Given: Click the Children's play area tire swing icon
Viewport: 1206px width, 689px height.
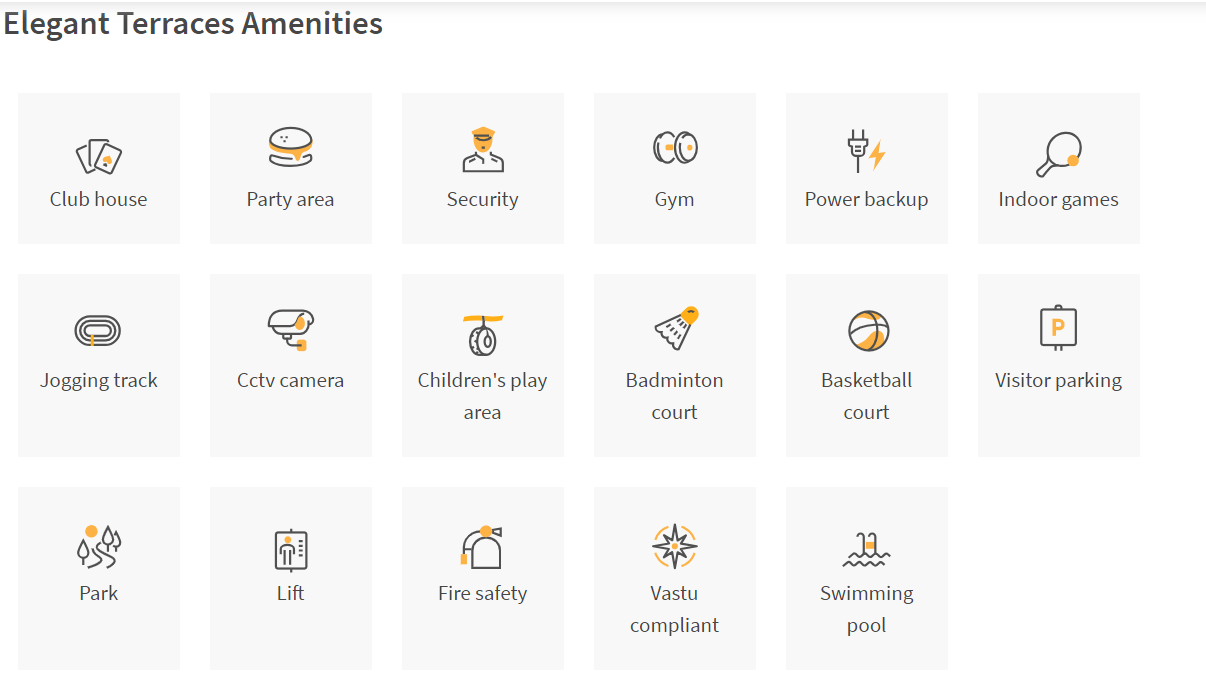Looking at the screenshot, I should pyautogui.click(x=483, y=335).
